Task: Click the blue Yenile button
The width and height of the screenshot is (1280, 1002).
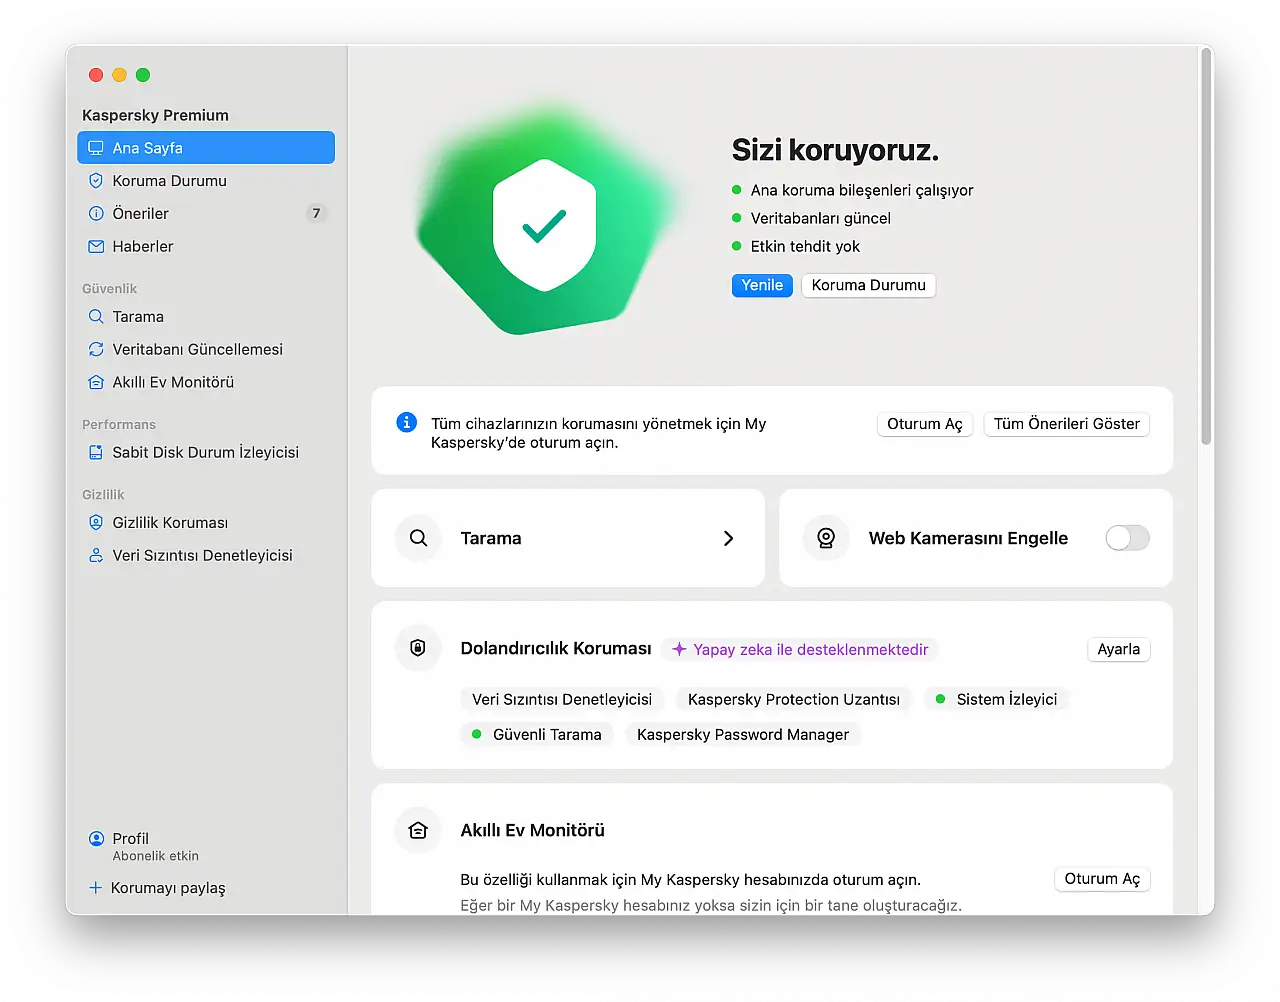Action: tap(762, 286)
